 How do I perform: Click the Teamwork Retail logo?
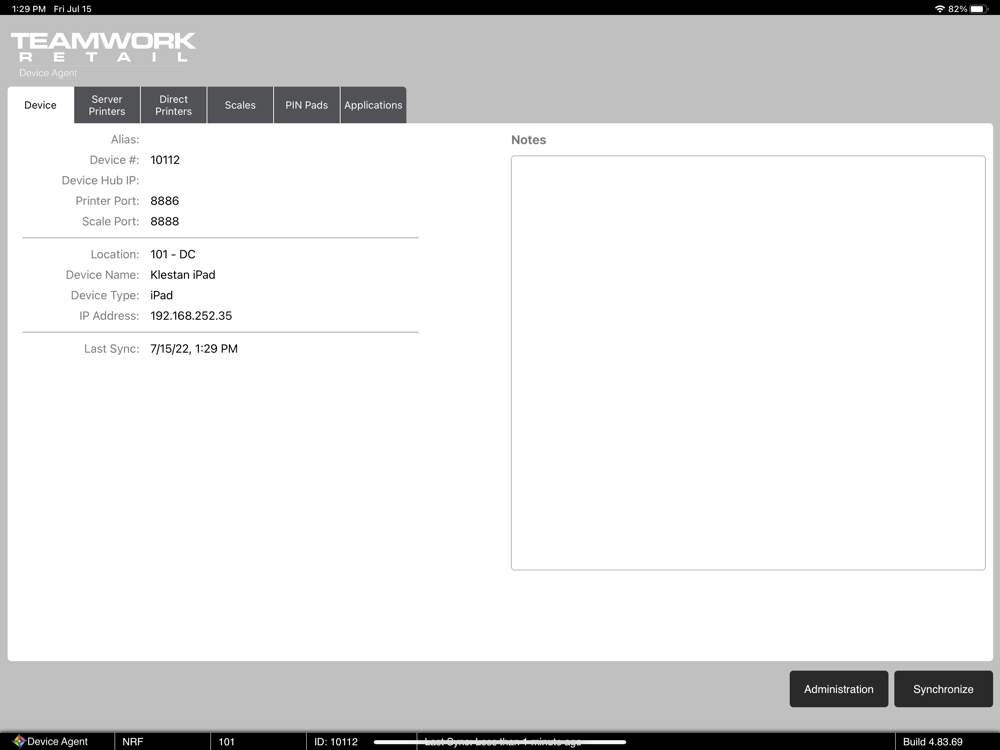103,48
